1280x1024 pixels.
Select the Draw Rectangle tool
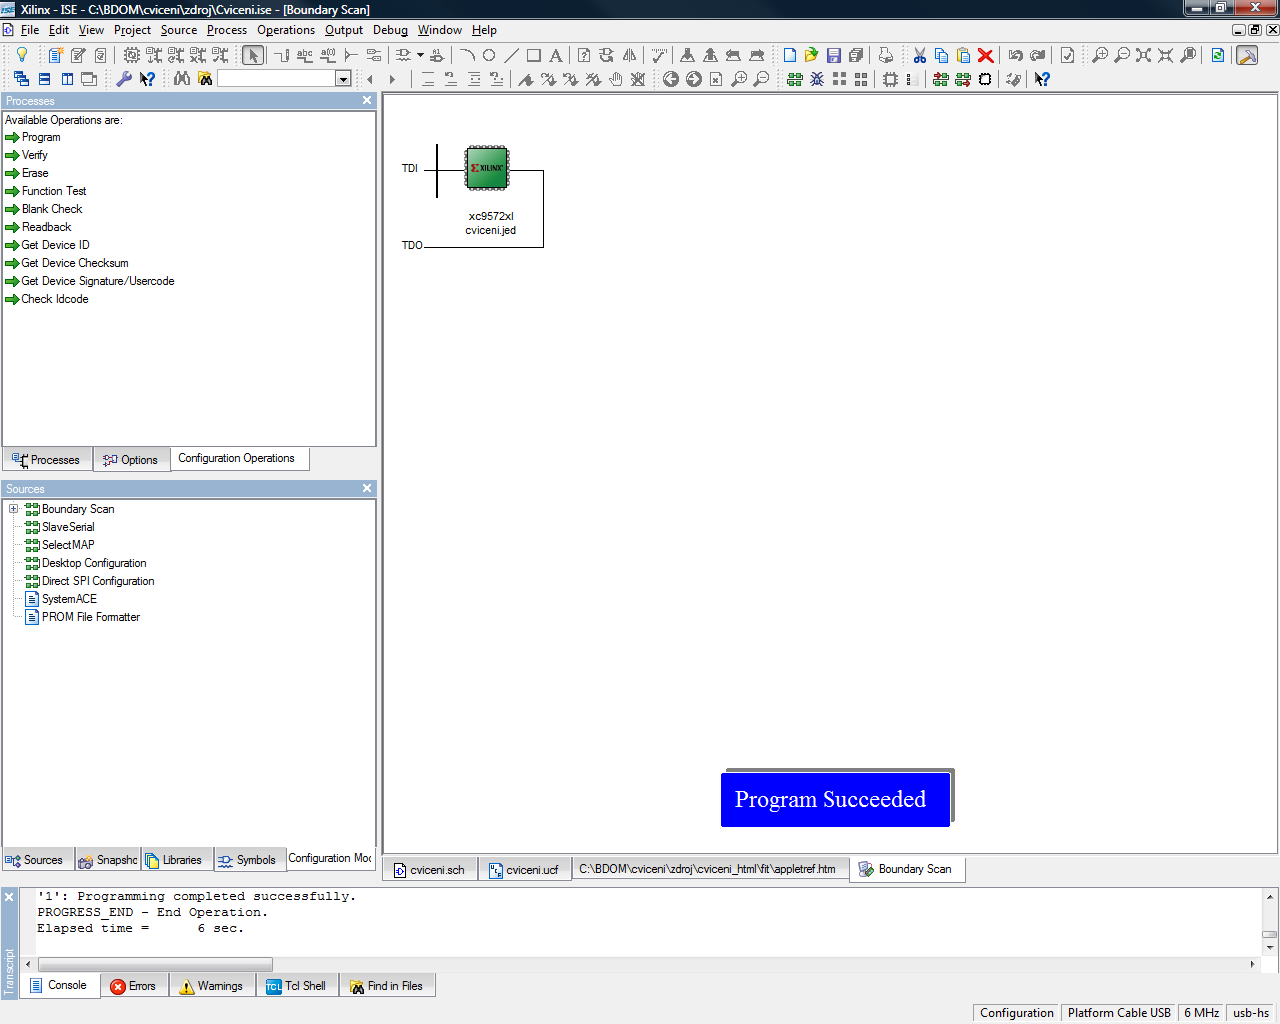(533, 55)
